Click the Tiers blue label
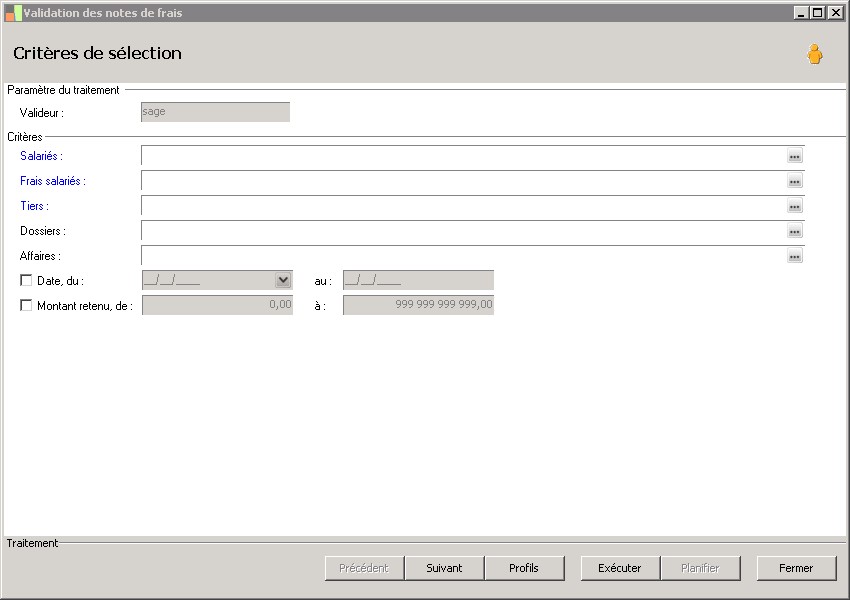 [x=34, y=206]
